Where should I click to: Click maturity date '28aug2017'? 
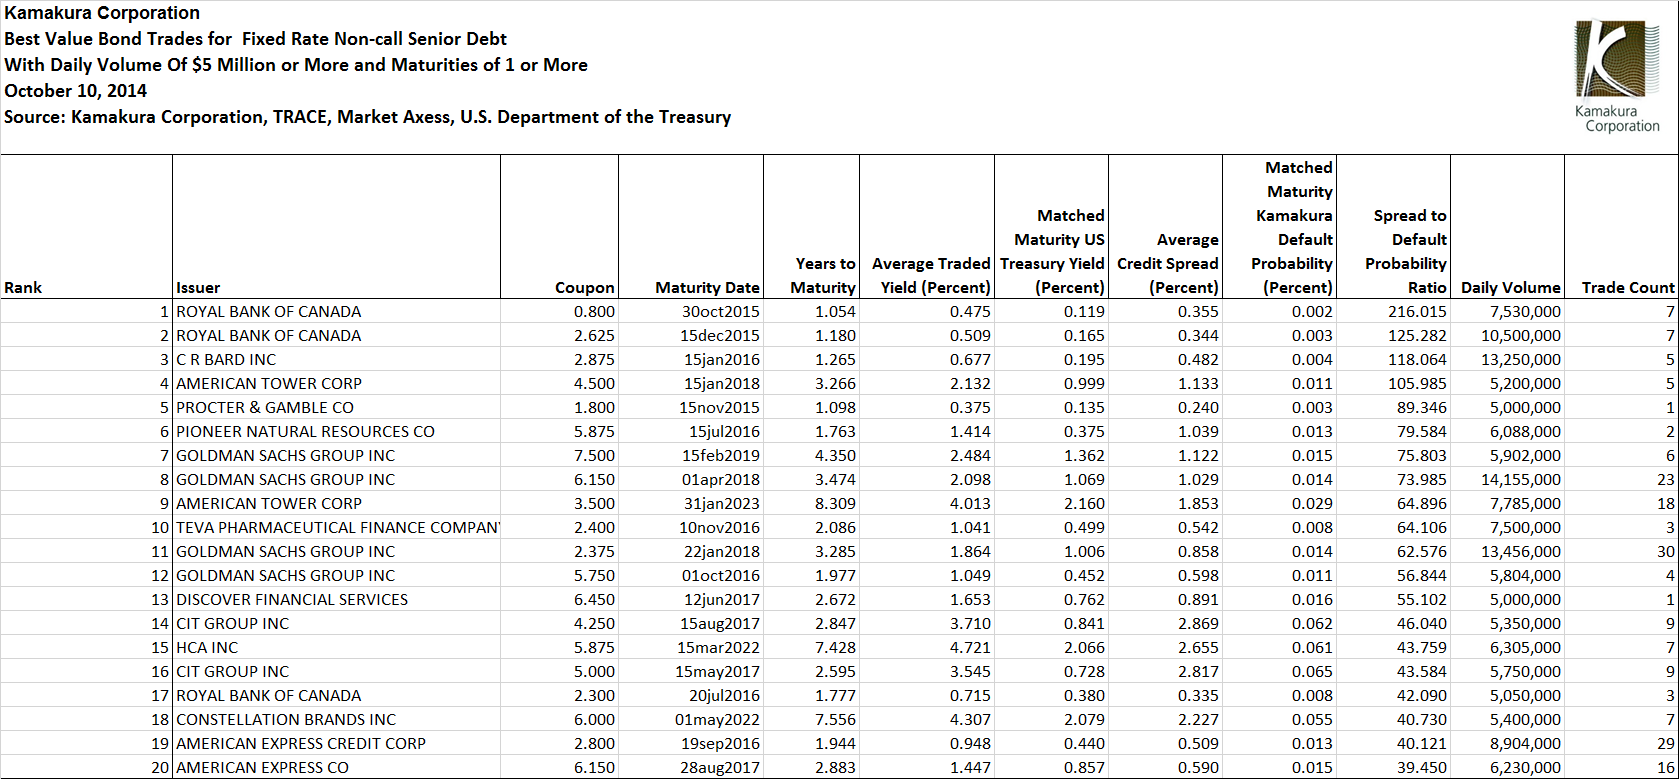(x=720, y=768)
